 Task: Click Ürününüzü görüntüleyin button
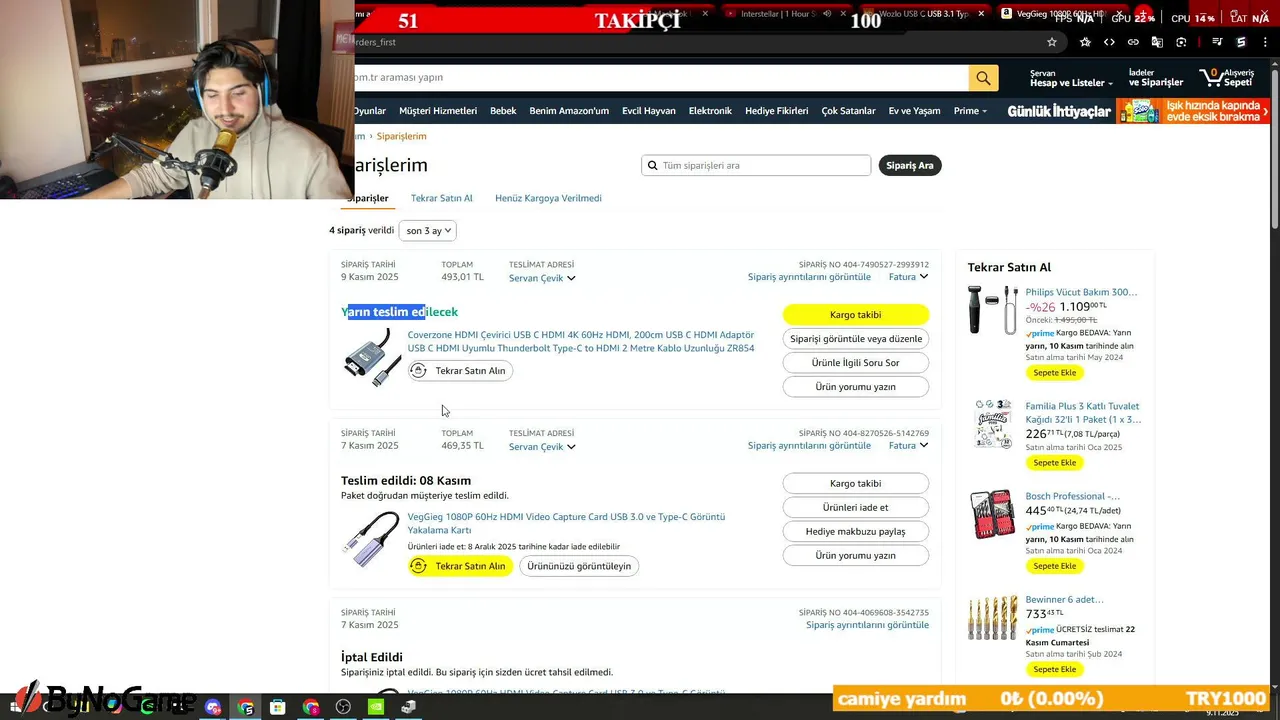point(580,566)
